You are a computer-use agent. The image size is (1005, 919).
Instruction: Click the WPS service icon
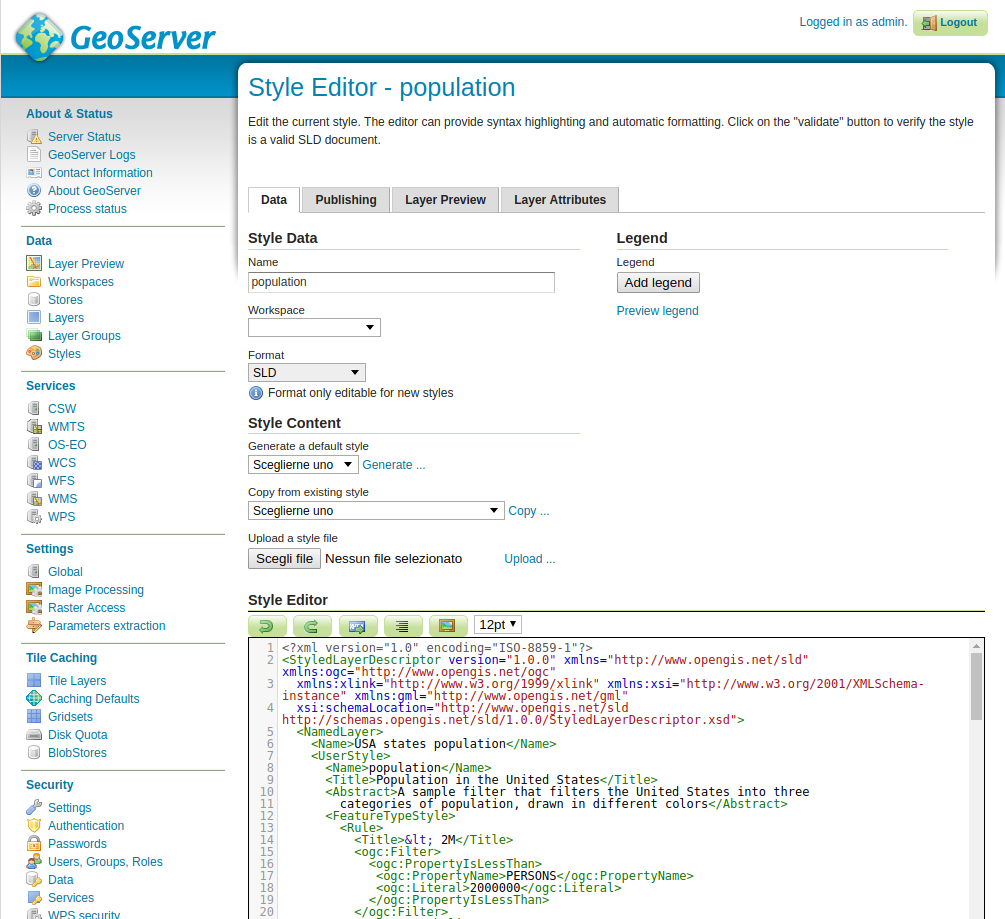(34, 516)
